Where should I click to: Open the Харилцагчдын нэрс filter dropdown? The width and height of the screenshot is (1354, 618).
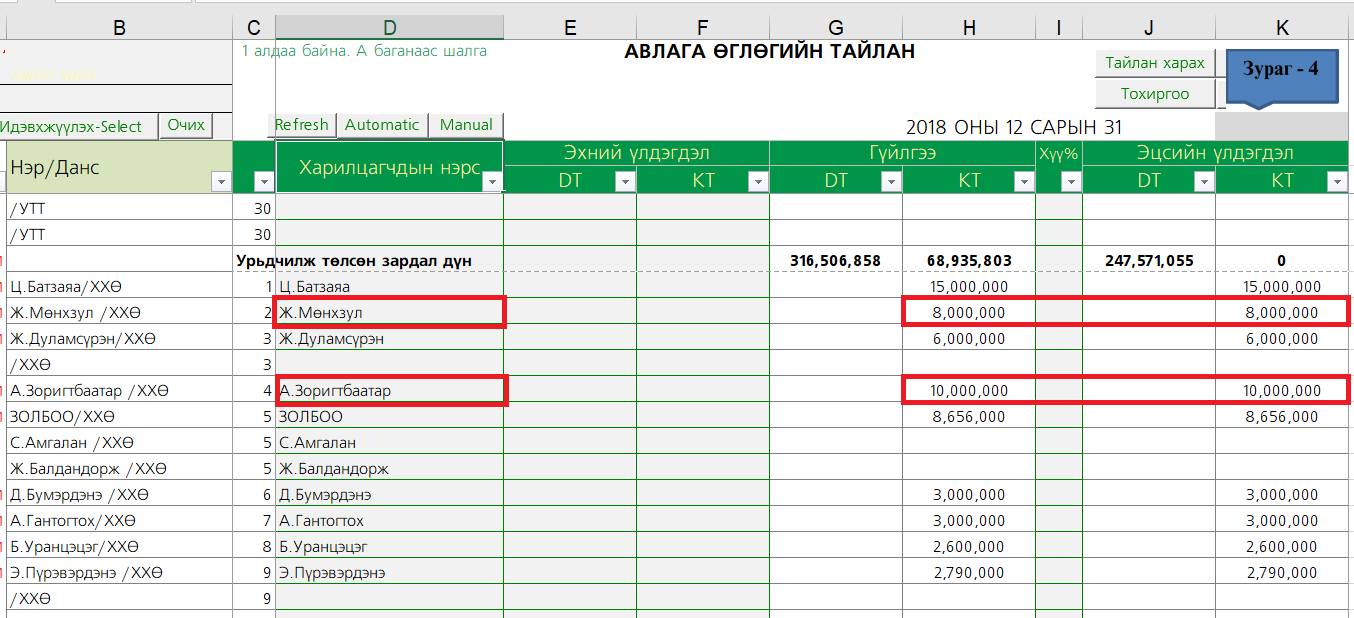pyautogui.click(x=492, y=181)
